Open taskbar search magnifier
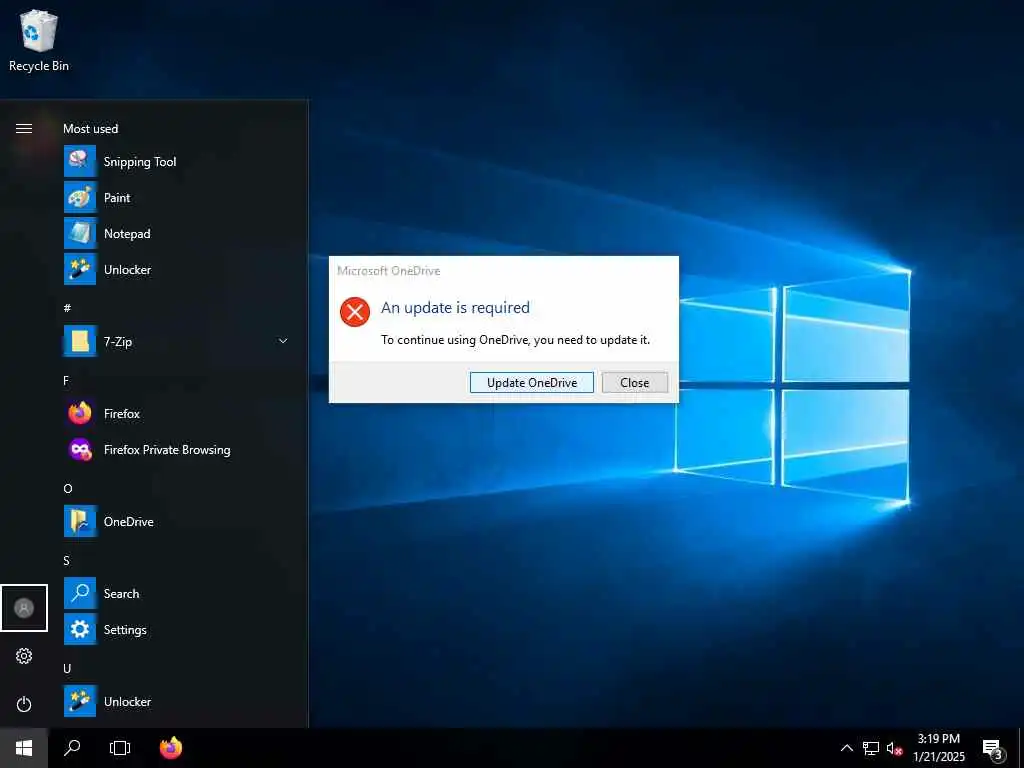The height and width of the screenshot is (768, 1024). tap(72, 748)
